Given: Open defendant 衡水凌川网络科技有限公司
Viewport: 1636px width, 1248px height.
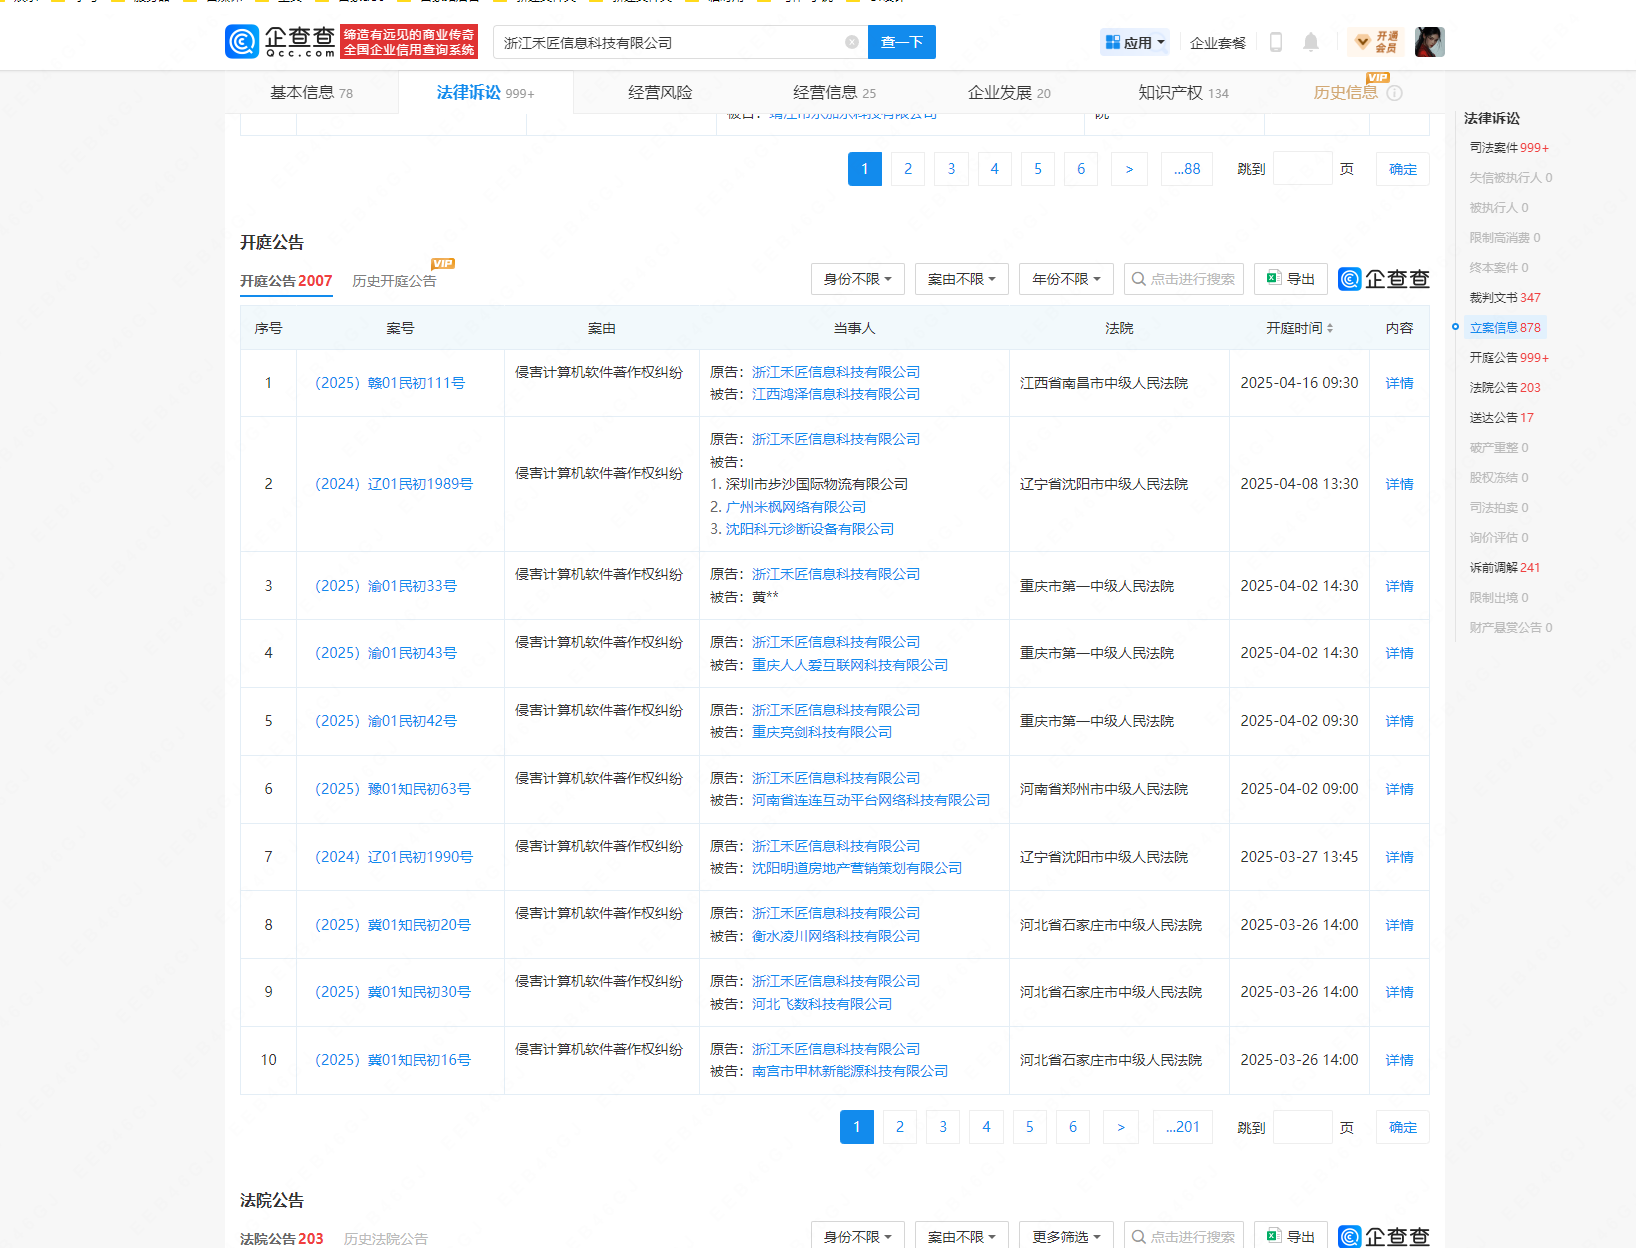Looking at the screenshot, I should [836, 936].
